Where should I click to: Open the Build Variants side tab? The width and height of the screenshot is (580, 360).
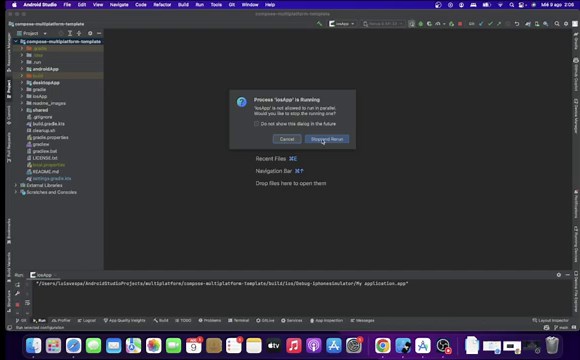click(9, 267)
